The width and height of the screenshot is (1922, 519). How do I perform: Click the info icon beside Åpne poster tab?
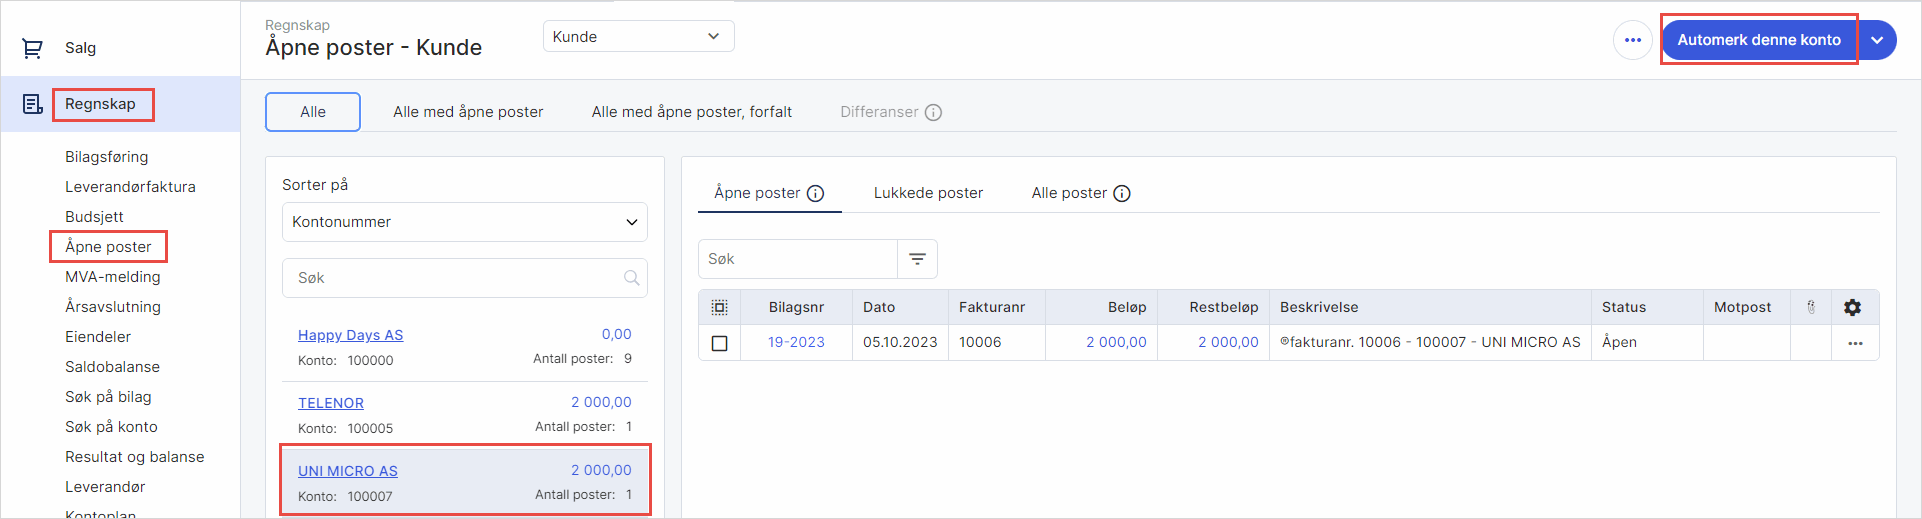(815, 193)
